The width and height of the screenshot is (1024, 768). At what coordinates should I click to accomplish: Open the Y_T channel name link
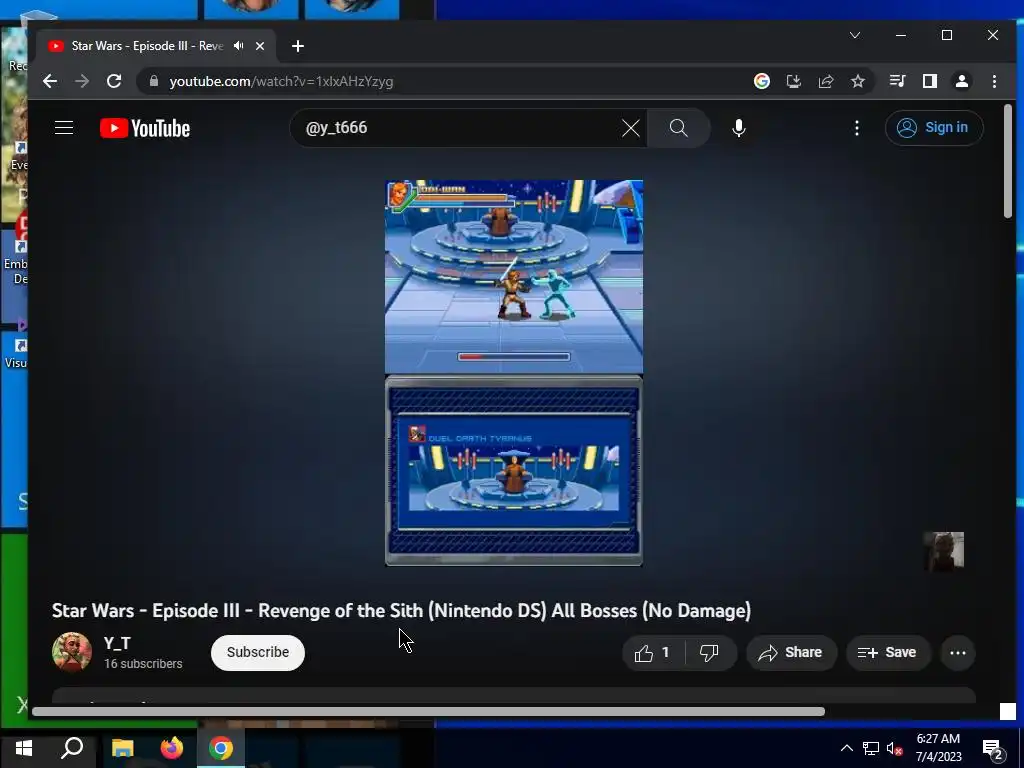(x=118, y=643)
